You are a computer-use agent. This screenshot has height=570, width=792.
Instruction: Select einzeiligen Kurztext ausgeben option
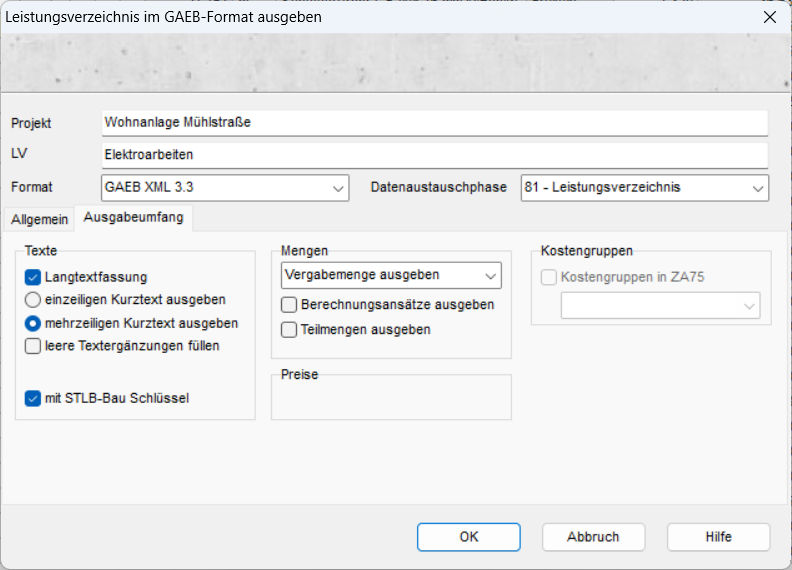coord(33,299)
